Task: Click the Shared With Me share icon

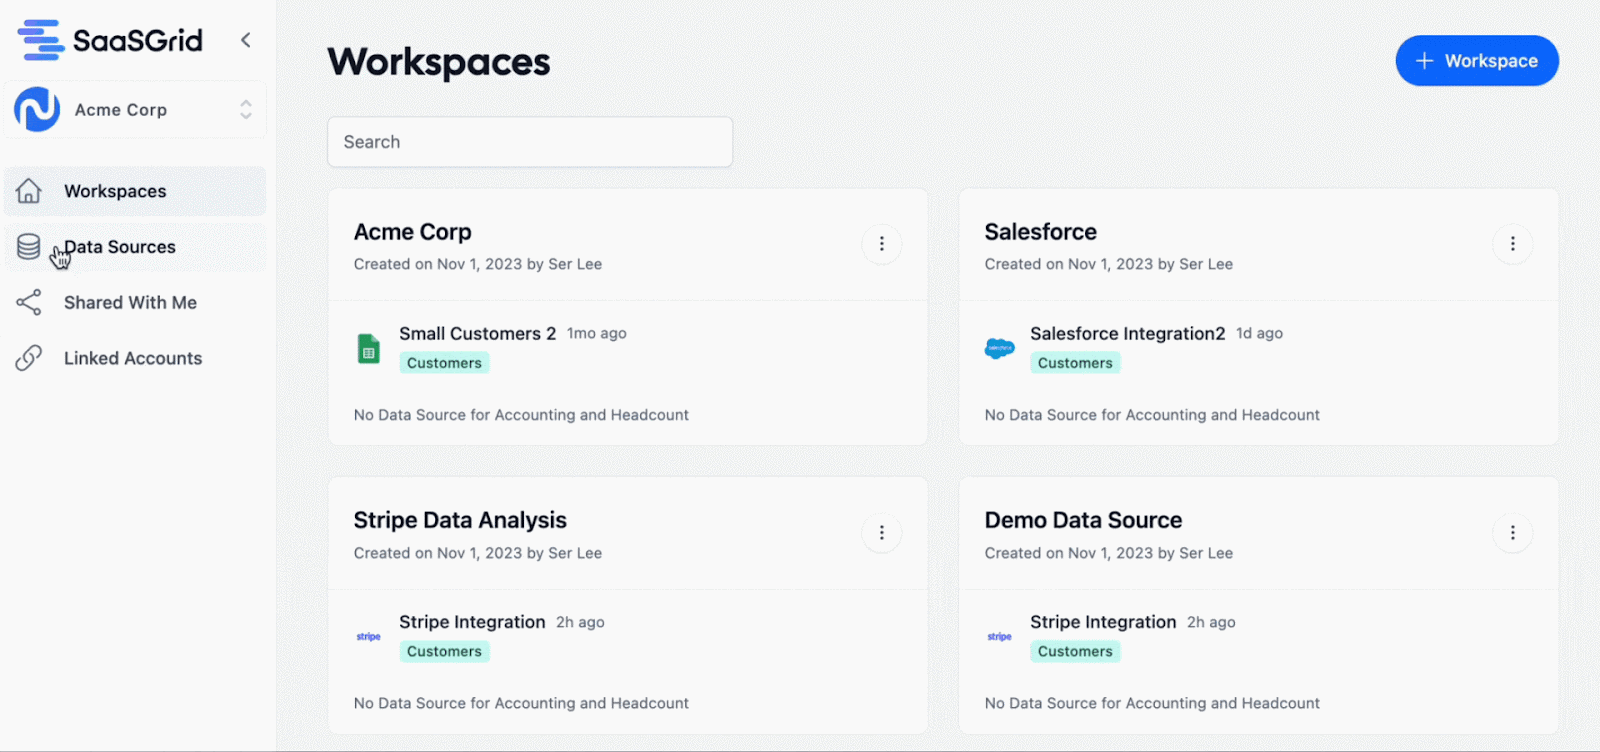Action: coord(29,303)
